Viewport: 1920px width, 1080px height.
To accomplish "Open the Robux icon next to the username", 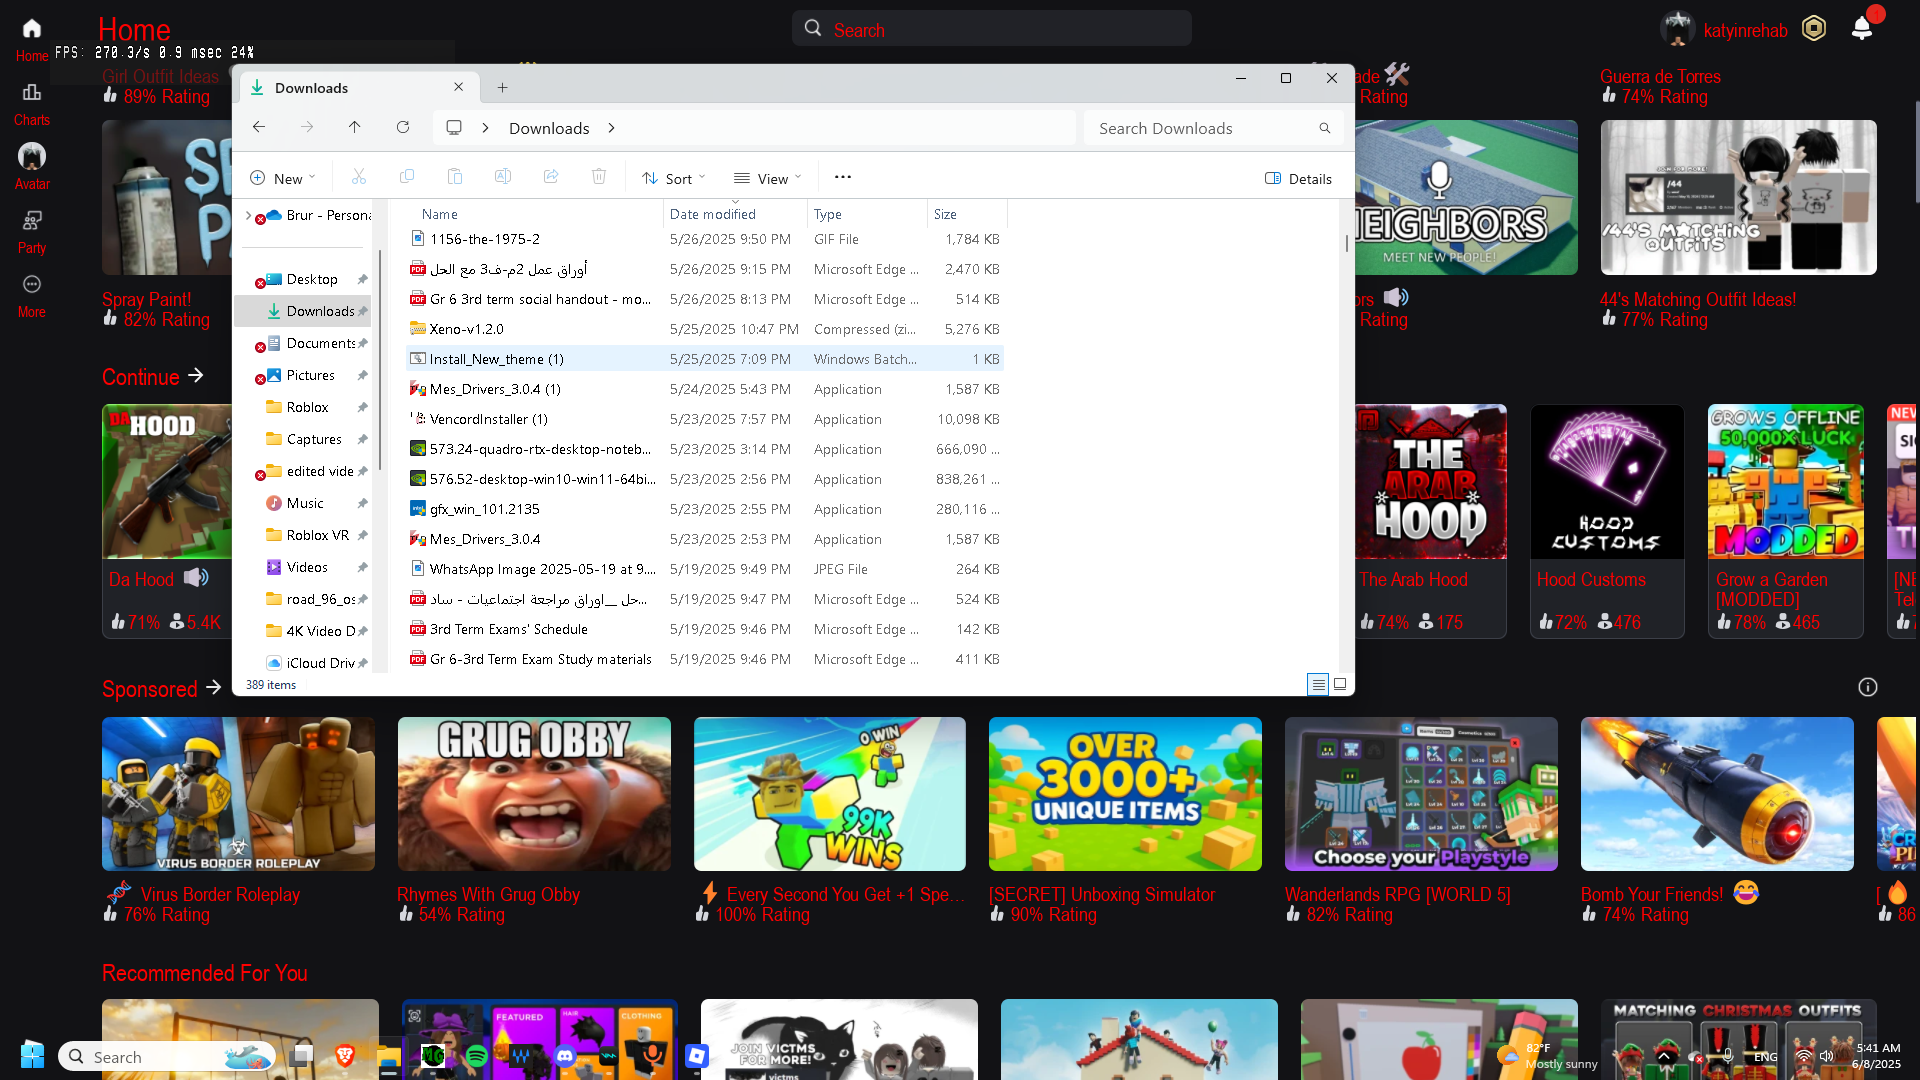I will pos(1814,29).
